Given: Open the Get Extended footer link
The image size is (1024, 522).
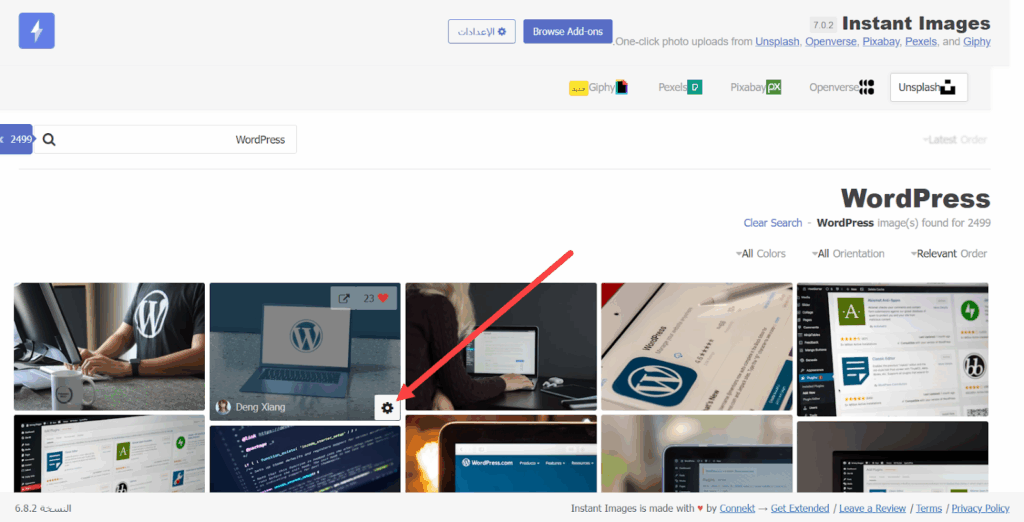Looking at the screenshot, I should click(800, 508).
